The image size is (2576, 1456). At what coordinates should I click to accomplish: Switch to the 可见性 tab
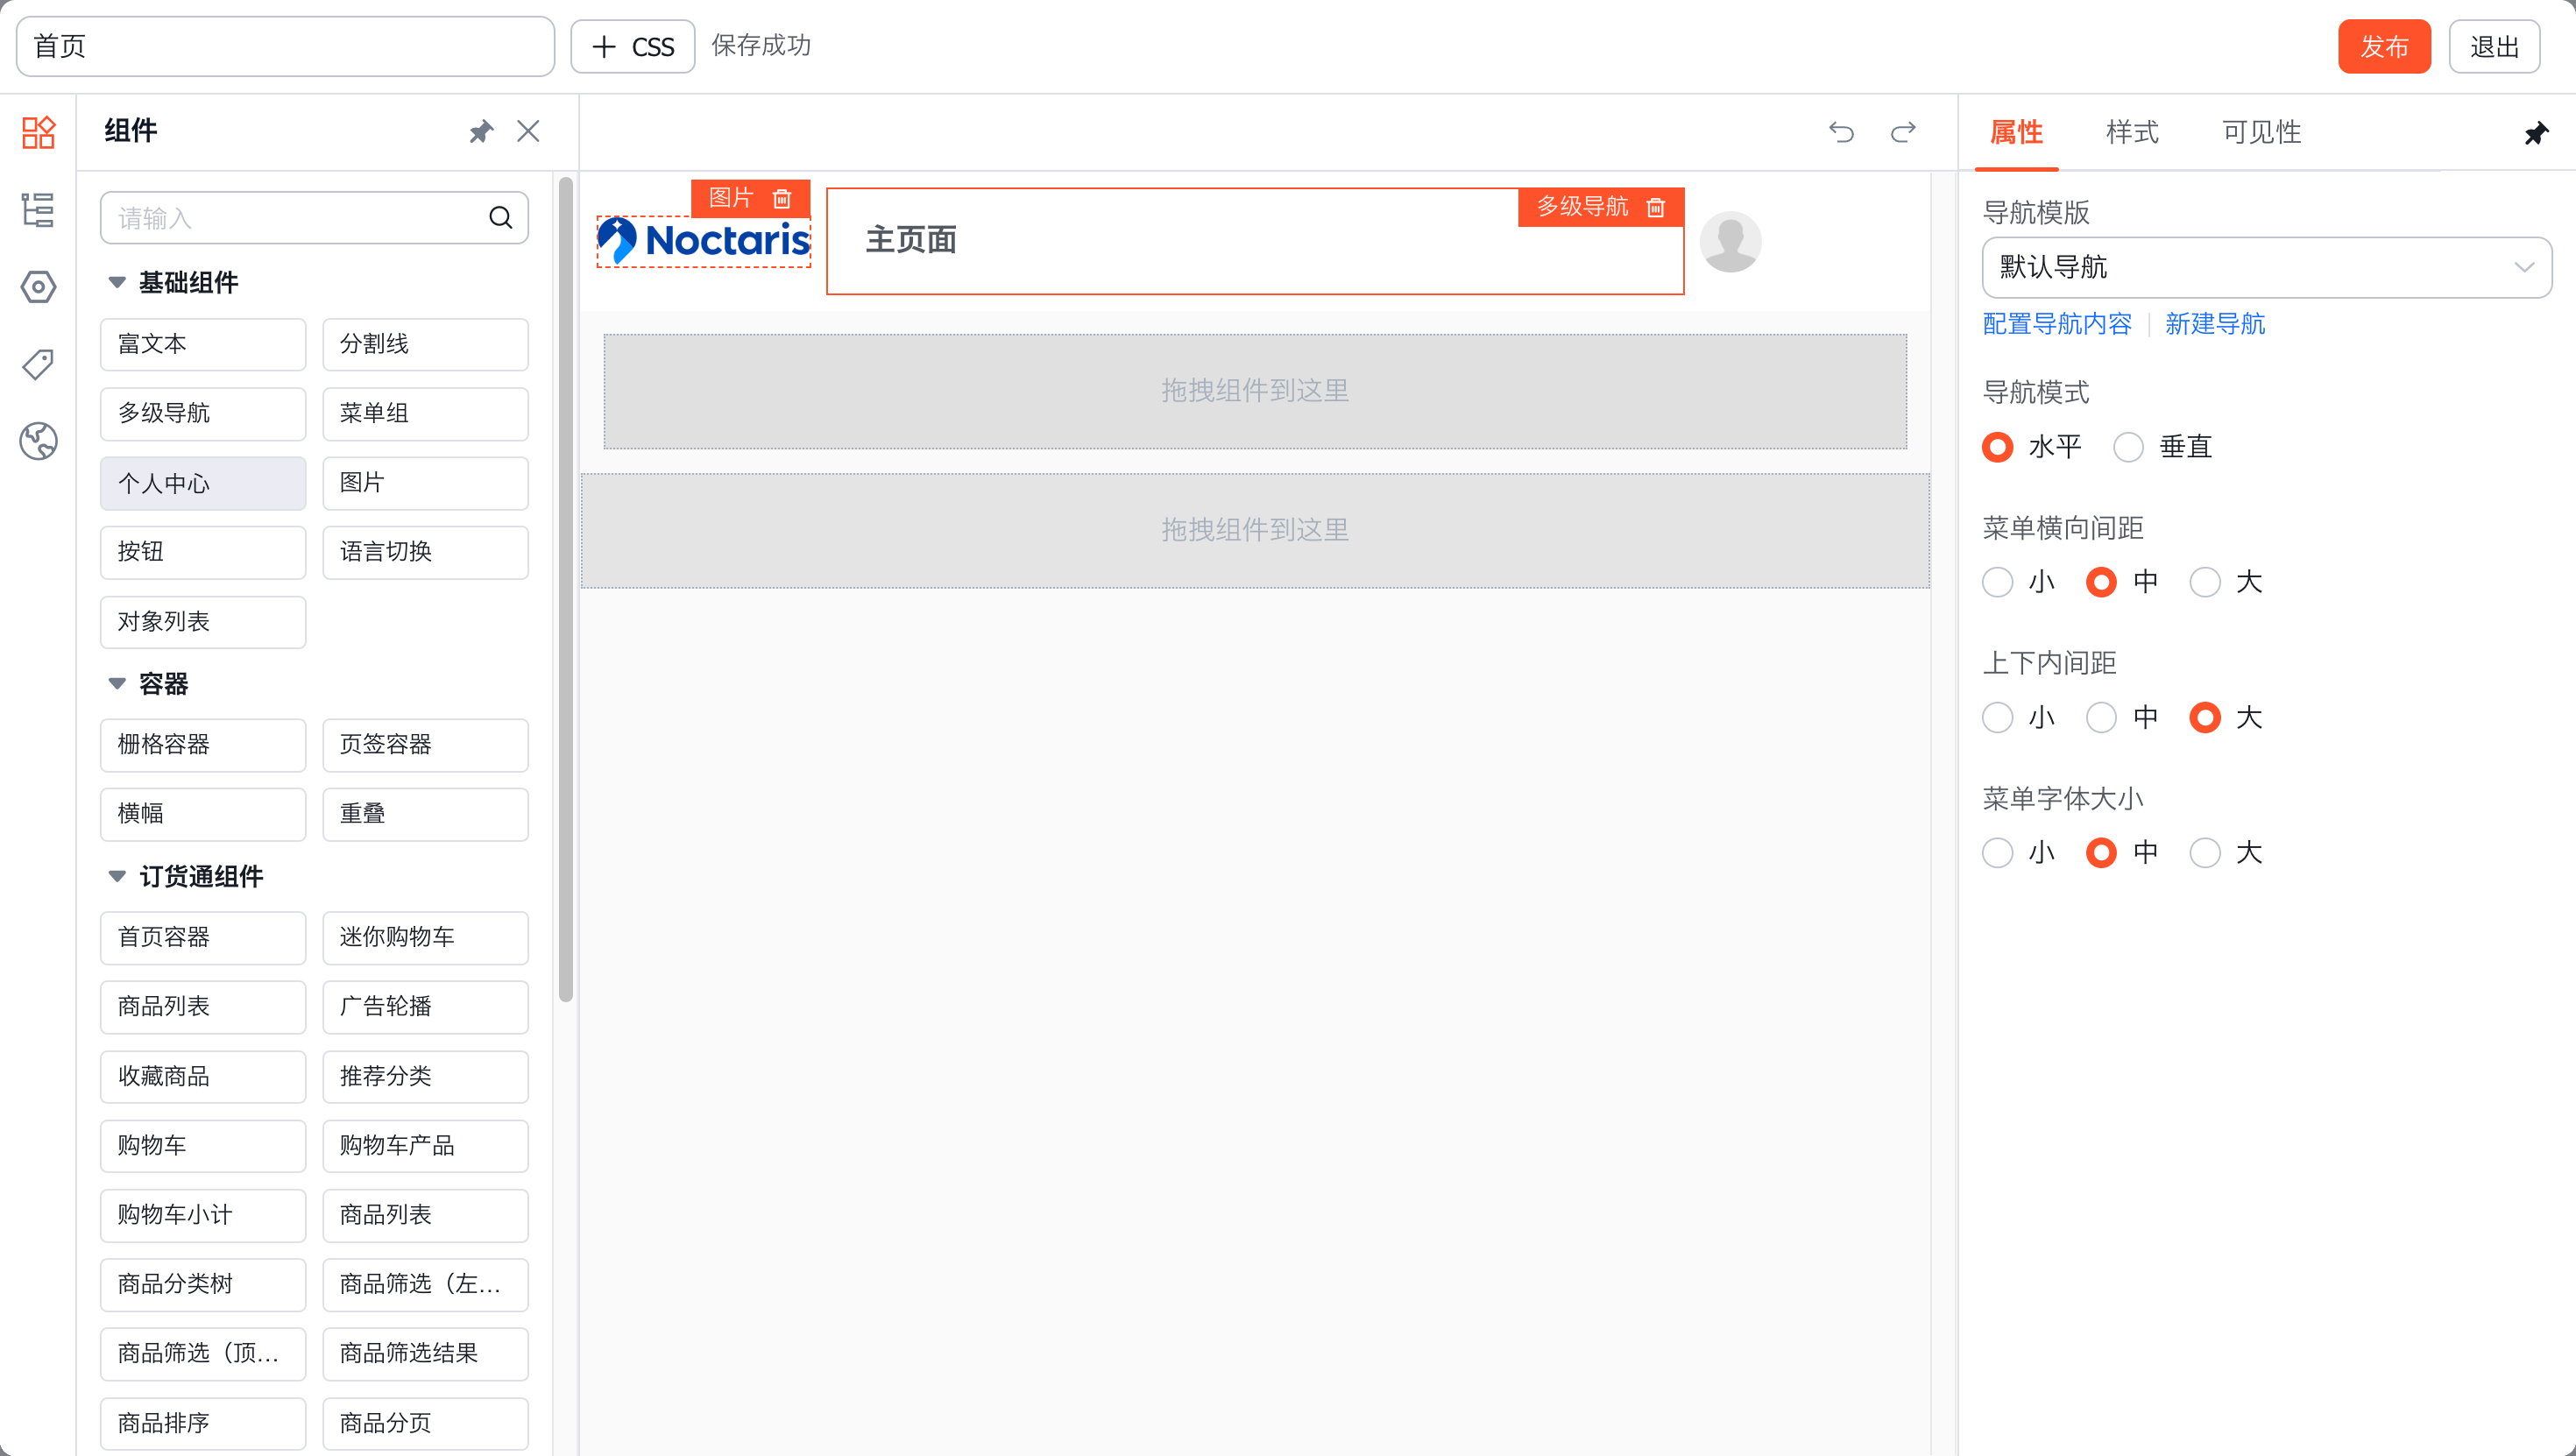(x=2261, y=132)
